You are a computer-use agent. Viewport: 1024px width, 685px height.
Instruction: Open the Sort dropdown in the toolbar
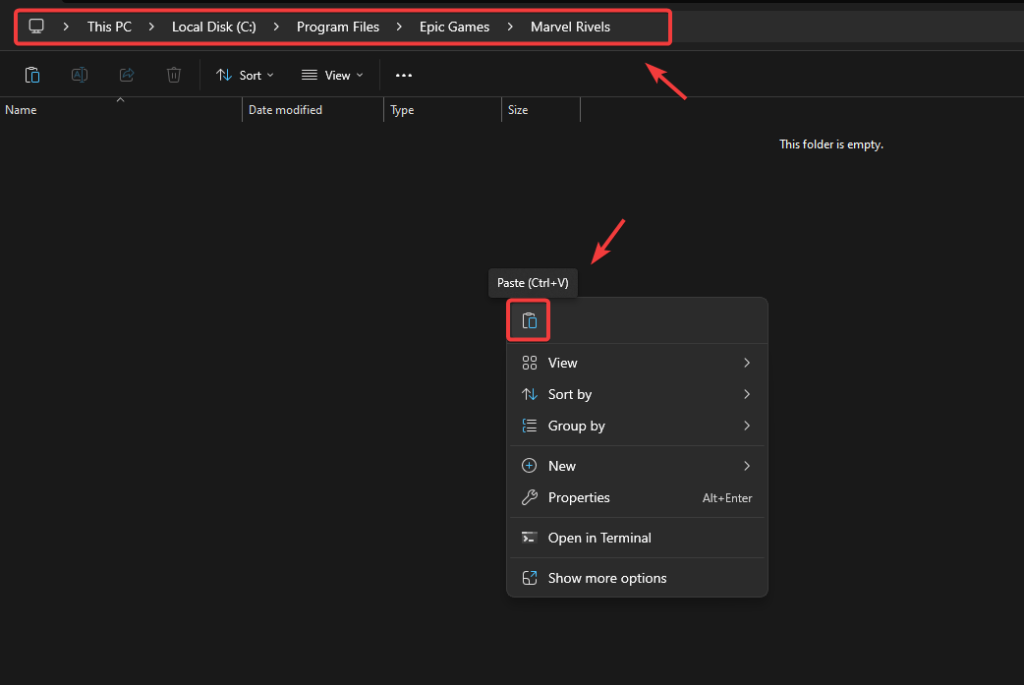click(x=245, y=75)
